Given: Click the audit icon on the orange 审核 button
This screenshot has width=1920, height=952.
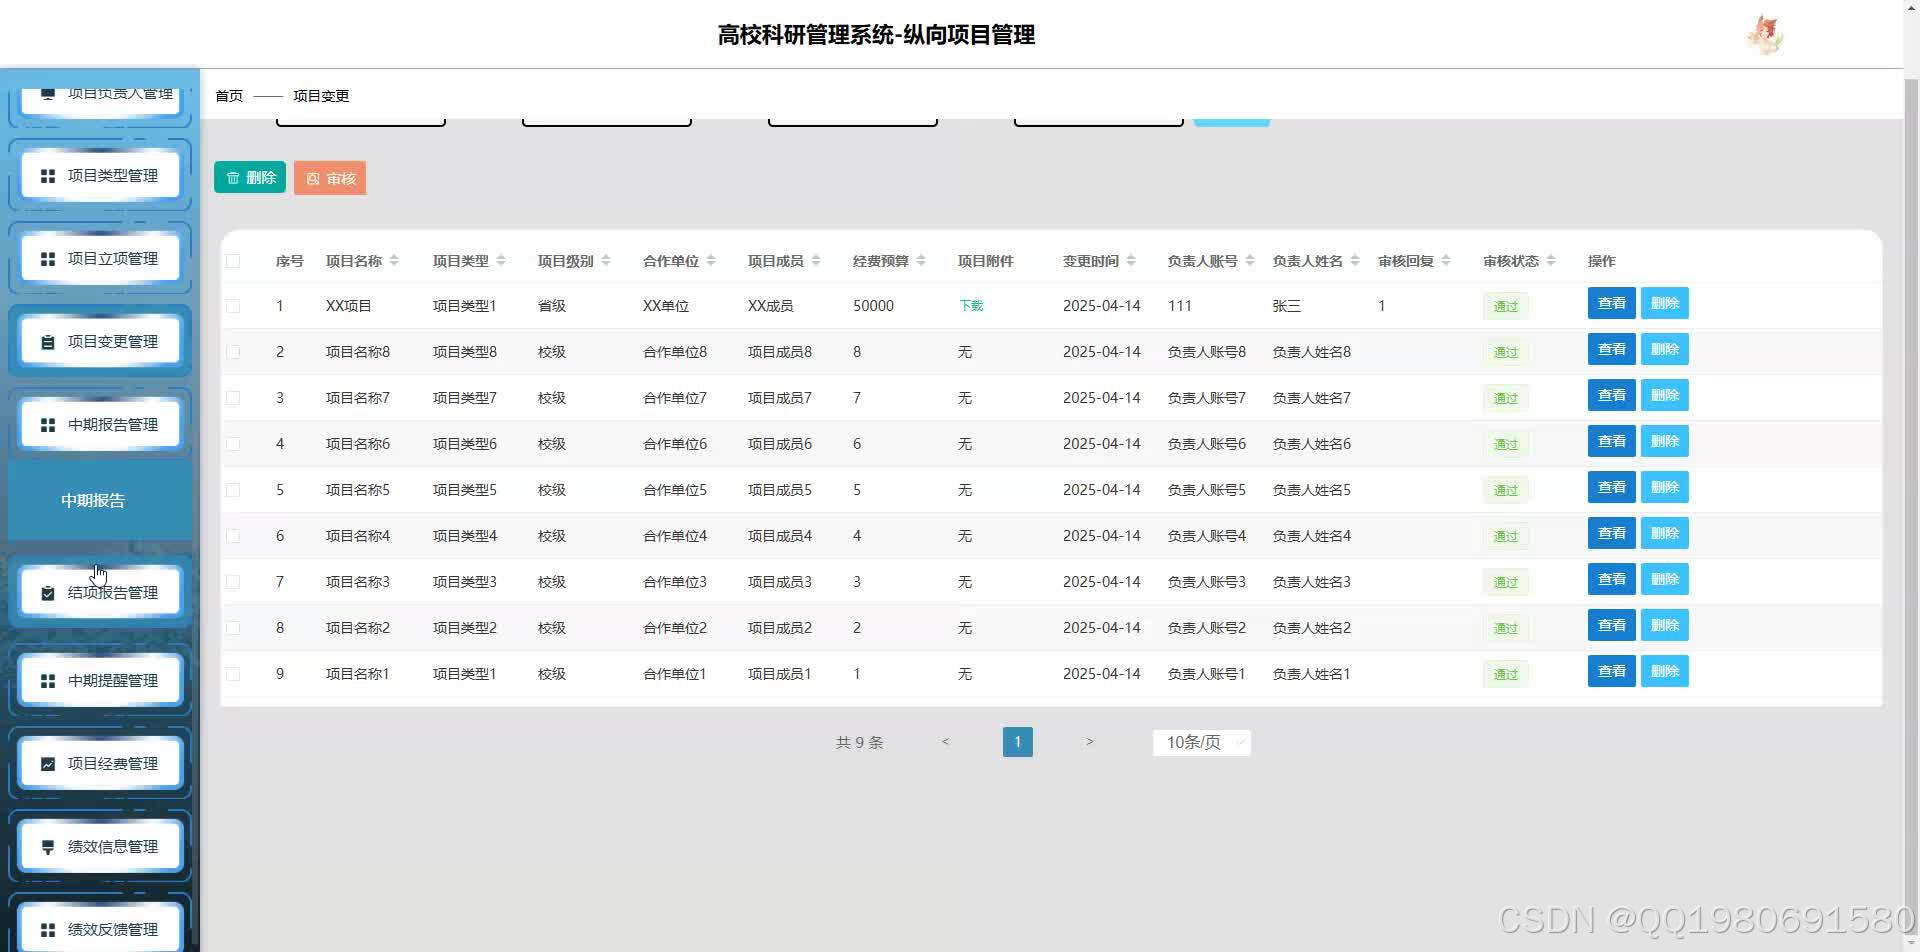Looking at the screenshot, I should (x=313, y=179).
